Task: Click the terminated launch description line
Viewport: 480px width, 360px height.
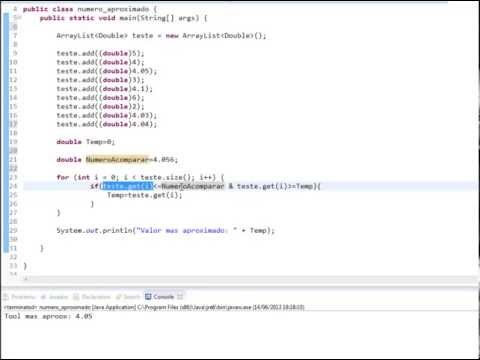Action: pos(154,307)
